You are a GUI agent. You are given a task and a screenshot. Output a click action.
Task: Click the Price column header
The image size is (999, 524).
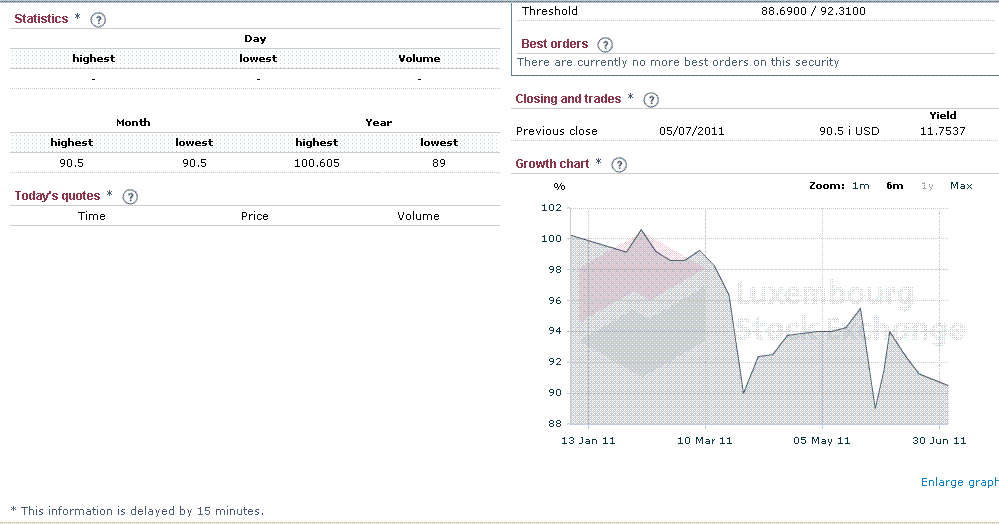click(x=255, y=216)
